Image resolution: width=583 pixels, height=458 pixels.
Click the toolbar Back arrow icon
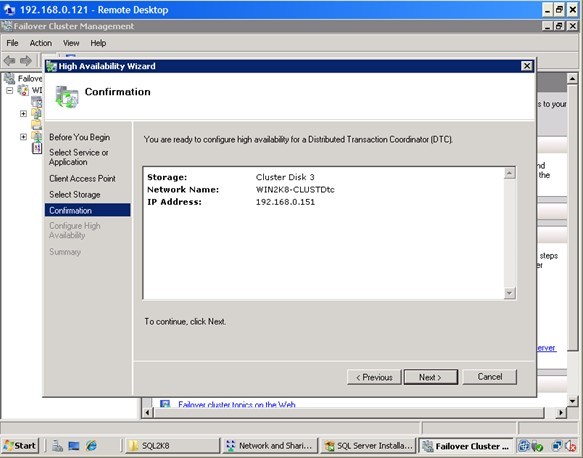[9, 60]
